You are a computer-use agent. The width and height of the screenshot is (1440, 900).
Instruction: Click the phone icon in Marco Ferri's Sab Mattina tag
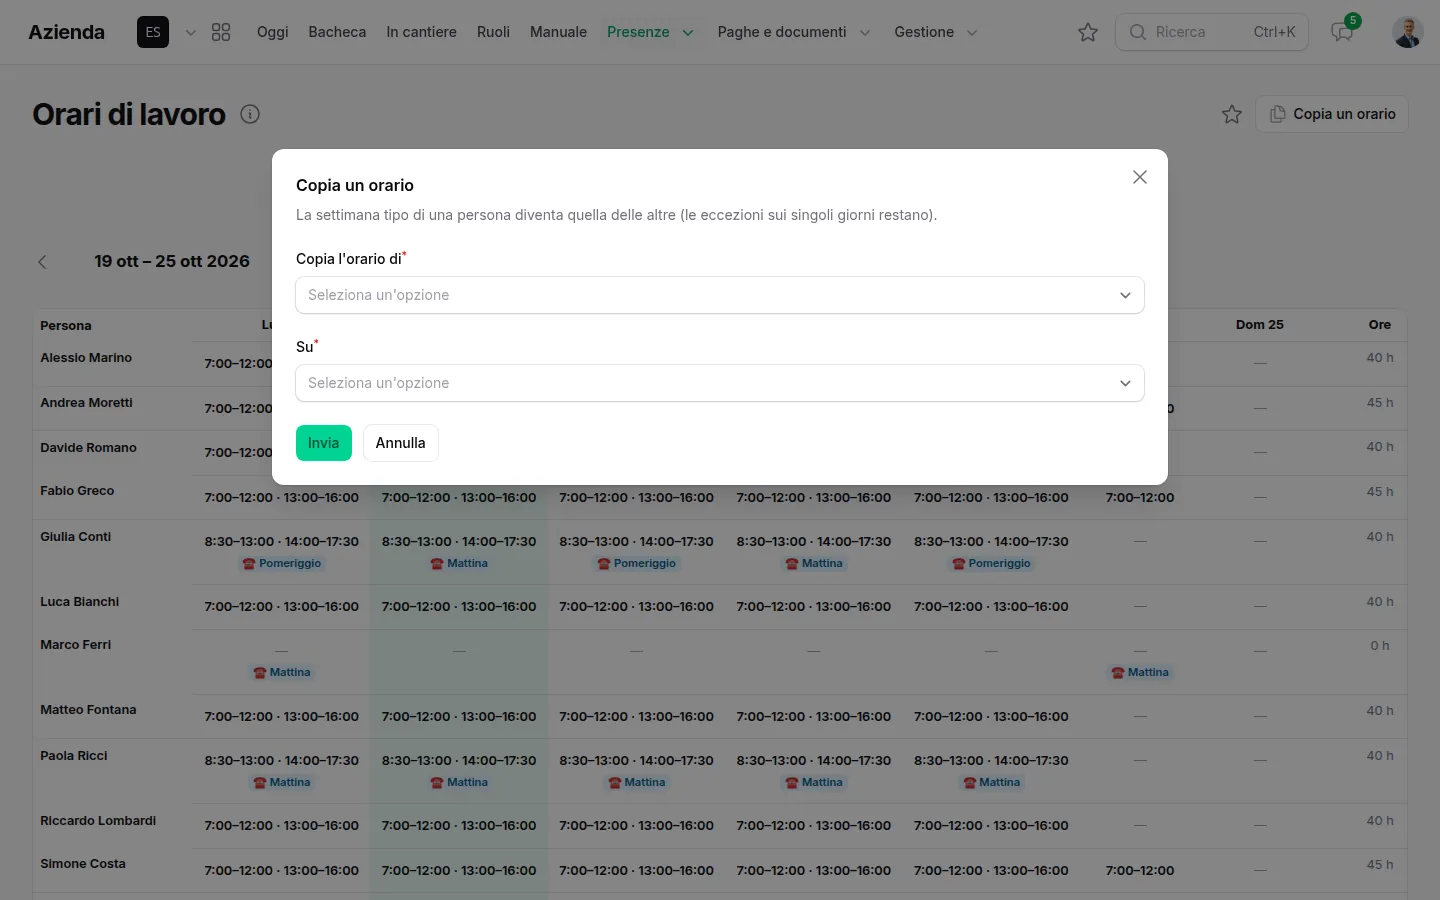pyautogui.click(x=1117, y=673)
